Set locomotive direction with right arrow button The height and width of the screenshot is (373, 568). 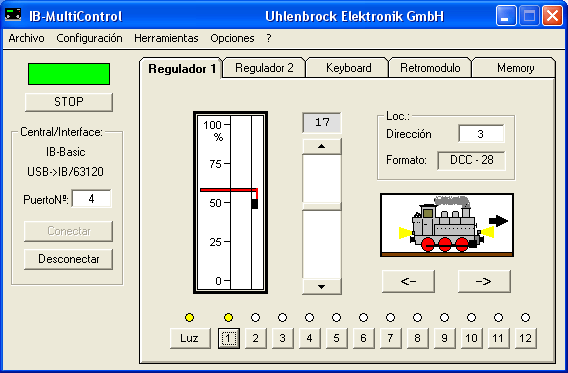[x=484, y=281]
